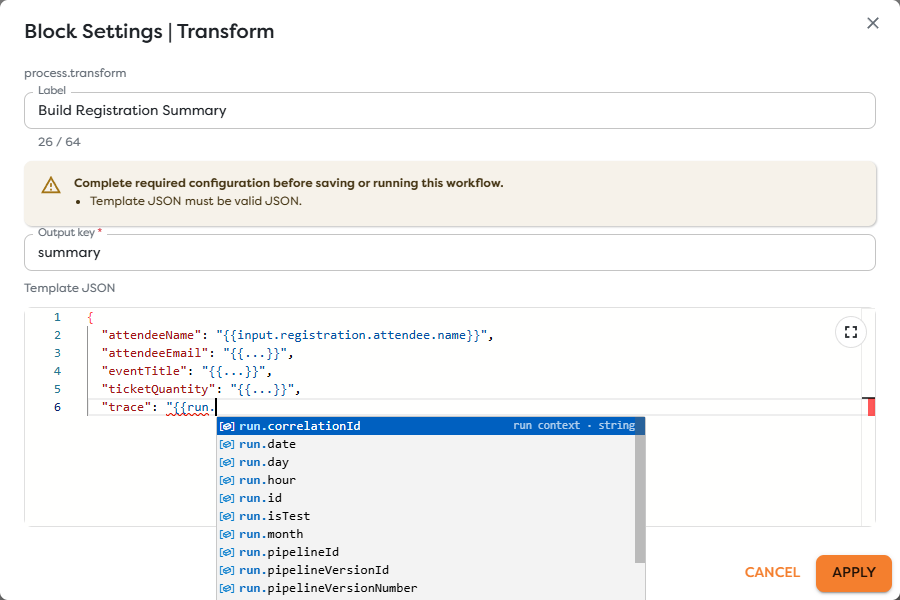This screenshot has height=600, width=900.
Task: Select run.id suggestion
Action: coord(426,498)
